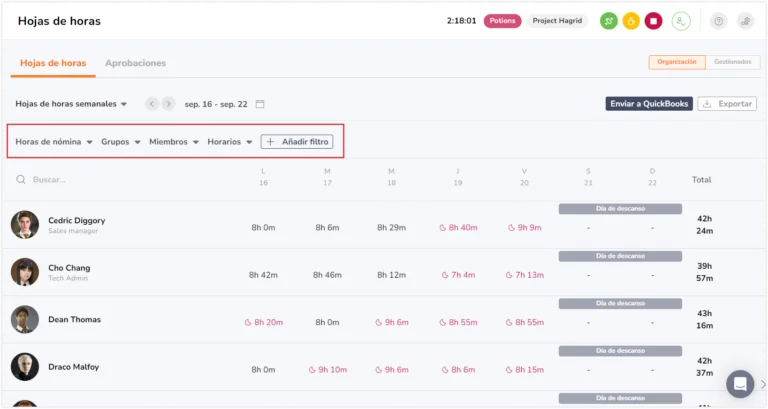The image size is (768, 409).
Task: Click the Exportar button
Action: click(x=727, y=104)
